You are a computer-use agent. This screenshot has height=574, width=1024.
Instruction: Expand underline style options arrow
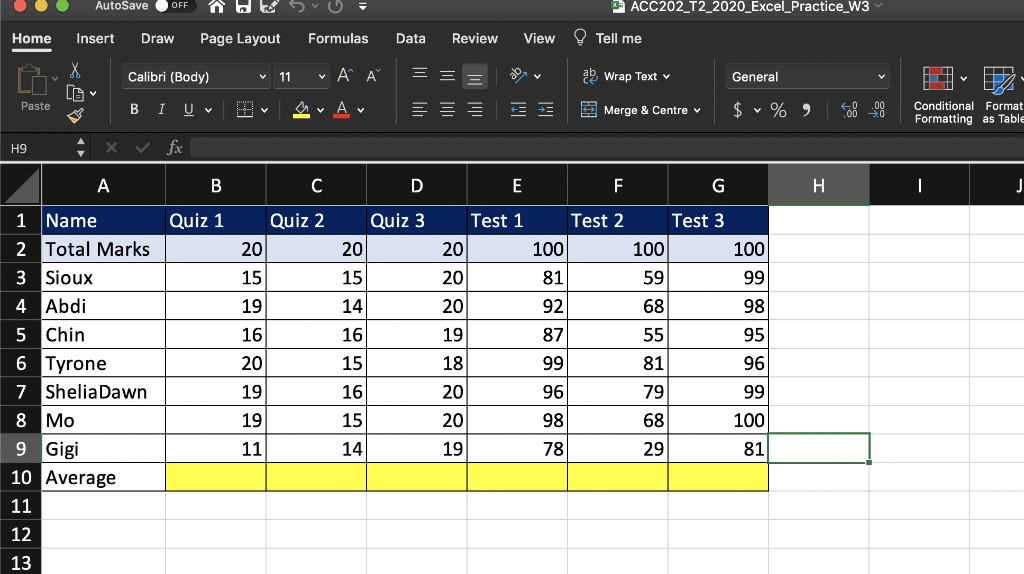click(x=208, y=110)
